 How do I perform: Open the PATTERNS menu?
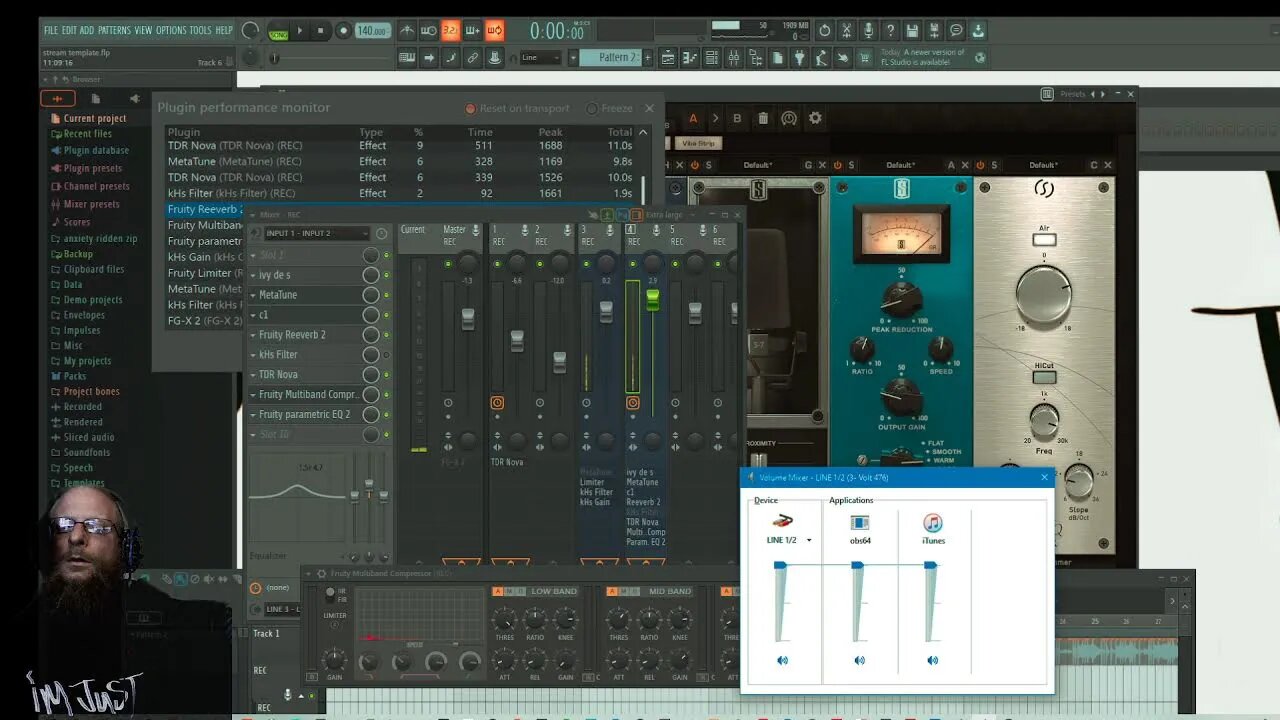pyautogui.click(x=115, y=31)
